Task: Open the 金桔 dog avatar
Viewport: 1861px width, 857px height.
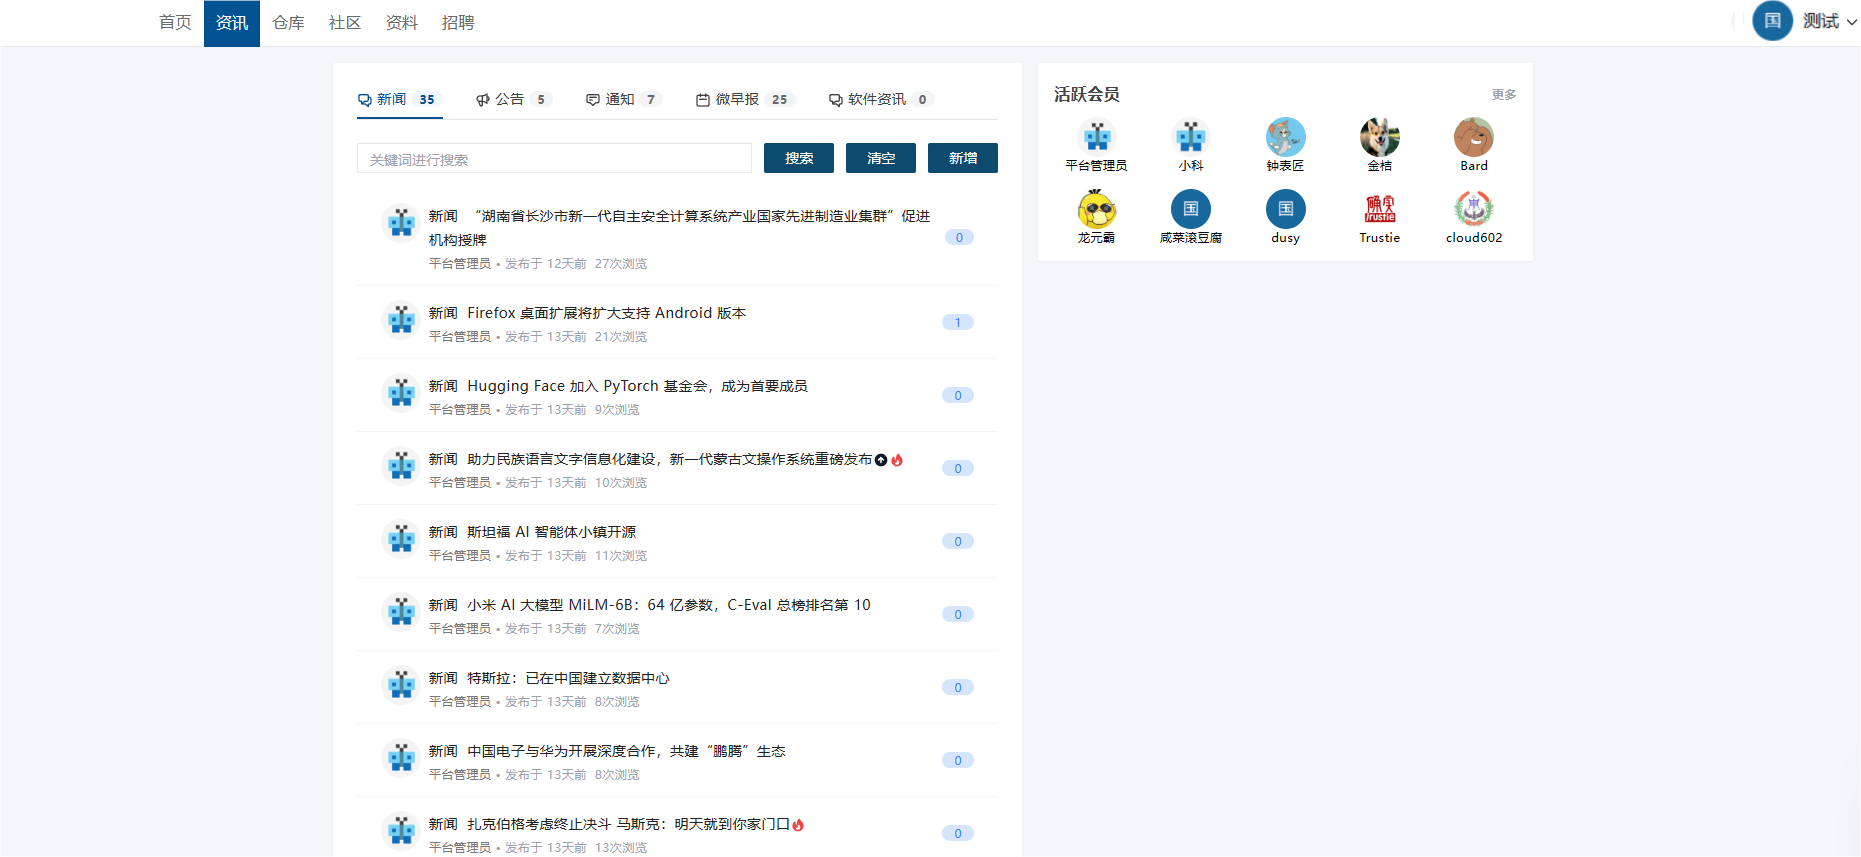Action: 1379,137
